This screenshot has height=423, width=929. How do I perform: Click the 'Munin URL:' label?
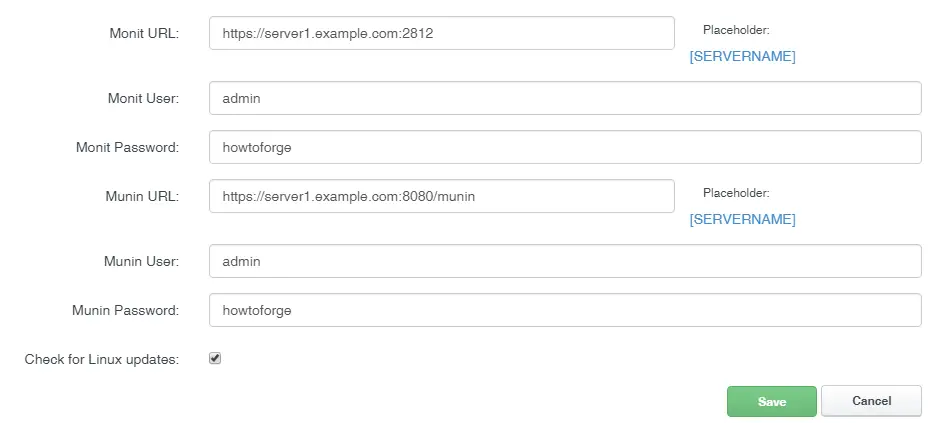tap(142, 196)
